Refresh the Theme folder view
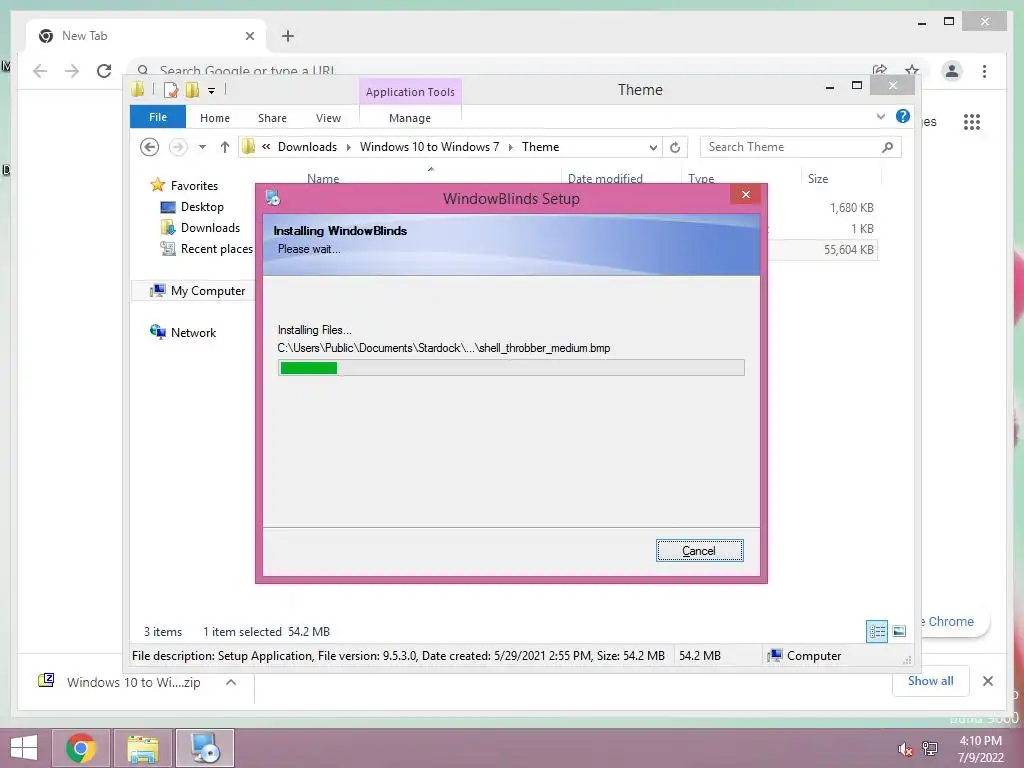Screen dimensions: 1024x768 click(x=675, y=148)
